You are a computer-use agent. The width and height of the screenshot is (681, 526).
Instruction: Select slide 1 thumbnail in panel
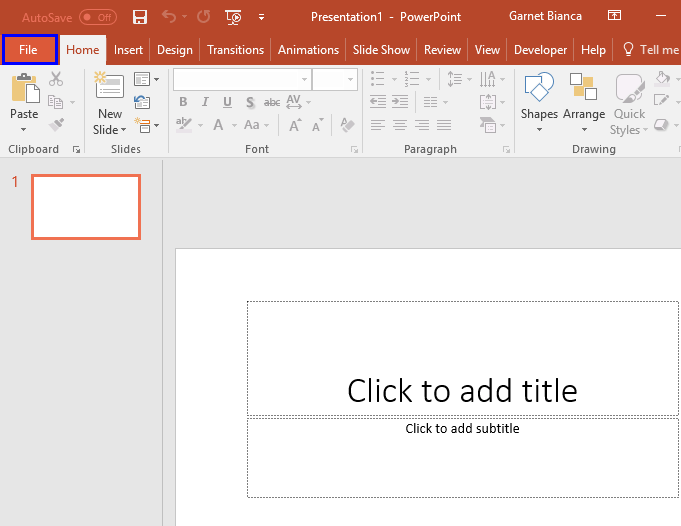click(86, 207)
